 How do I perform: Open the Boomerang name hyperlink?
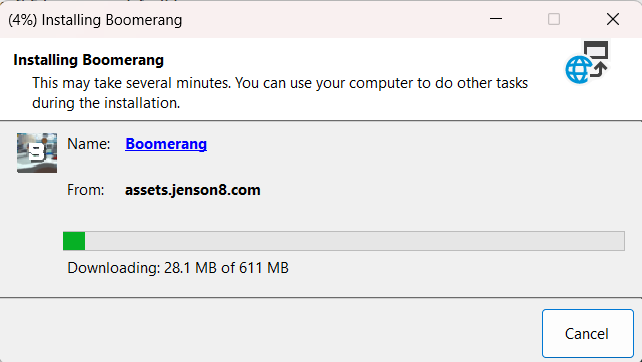click(166, 144)
